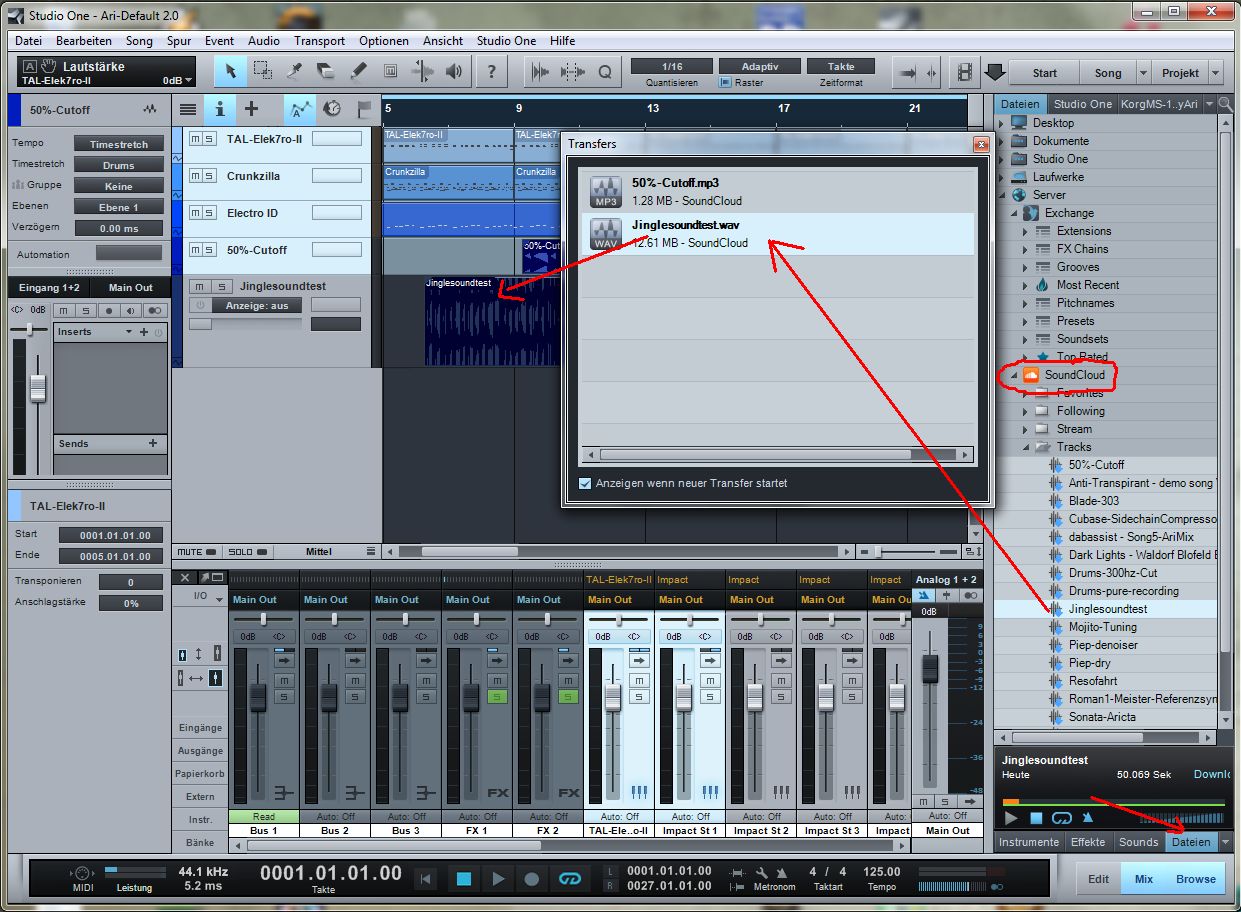Open the track list icon
1241x912 pixels.
188,109
